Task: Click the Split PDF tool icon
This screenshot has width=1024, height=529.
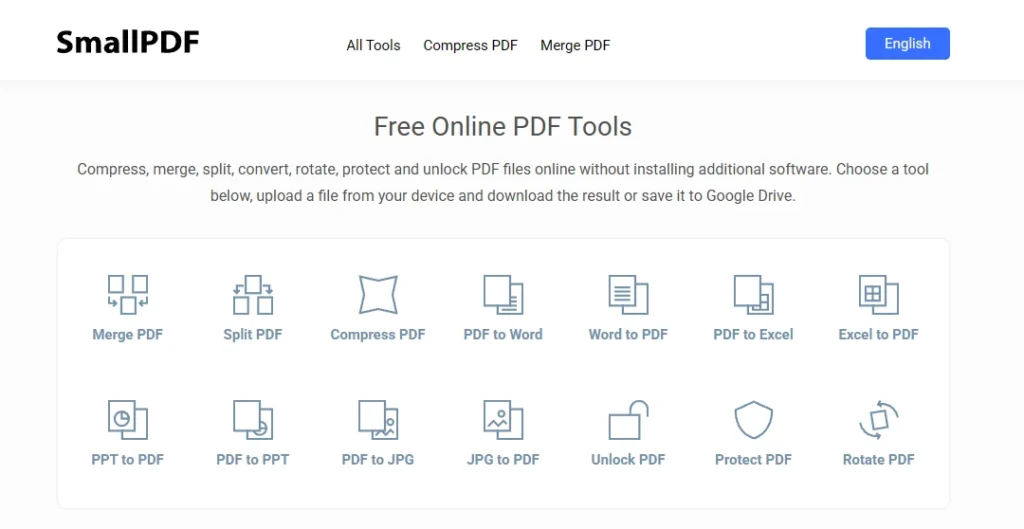Action: (x=253, y=295)
